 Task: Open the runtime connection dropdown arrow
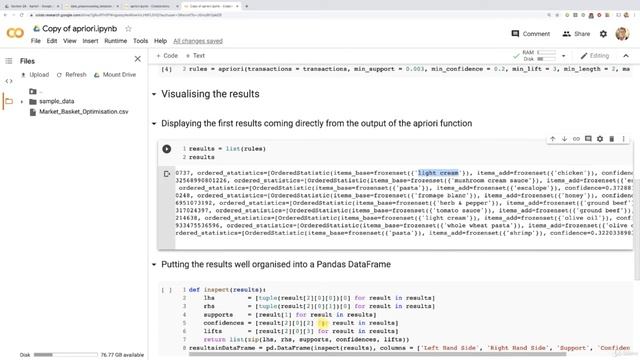[x=564, y=56]
